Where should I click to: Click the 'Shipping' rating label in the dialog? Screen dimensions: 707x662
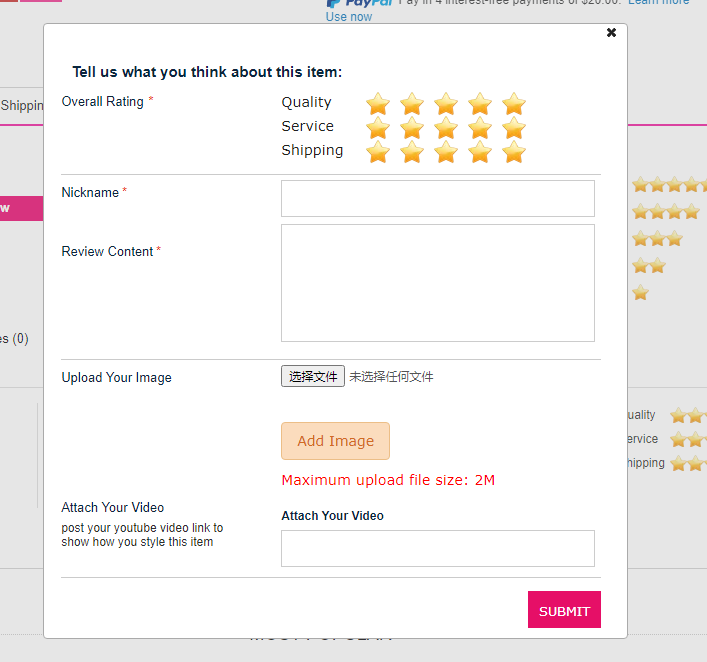pyautogui.click(x=312, y=151)
